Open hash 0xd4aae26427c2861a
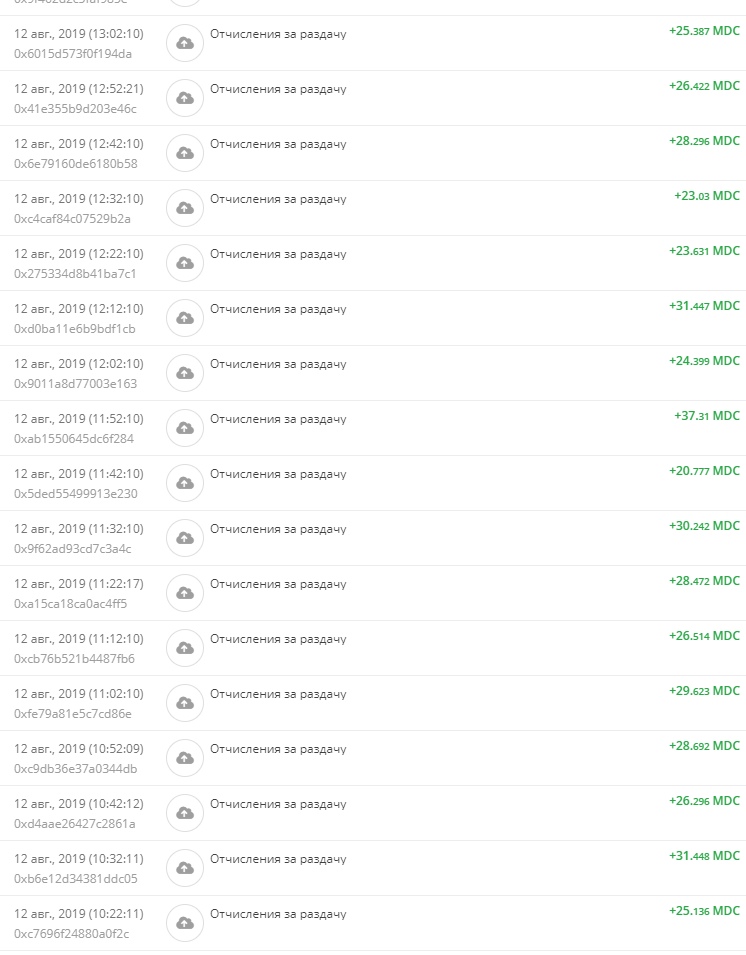Image resolution: width=746 pixels, height=955 pixels. coord(75,823)
